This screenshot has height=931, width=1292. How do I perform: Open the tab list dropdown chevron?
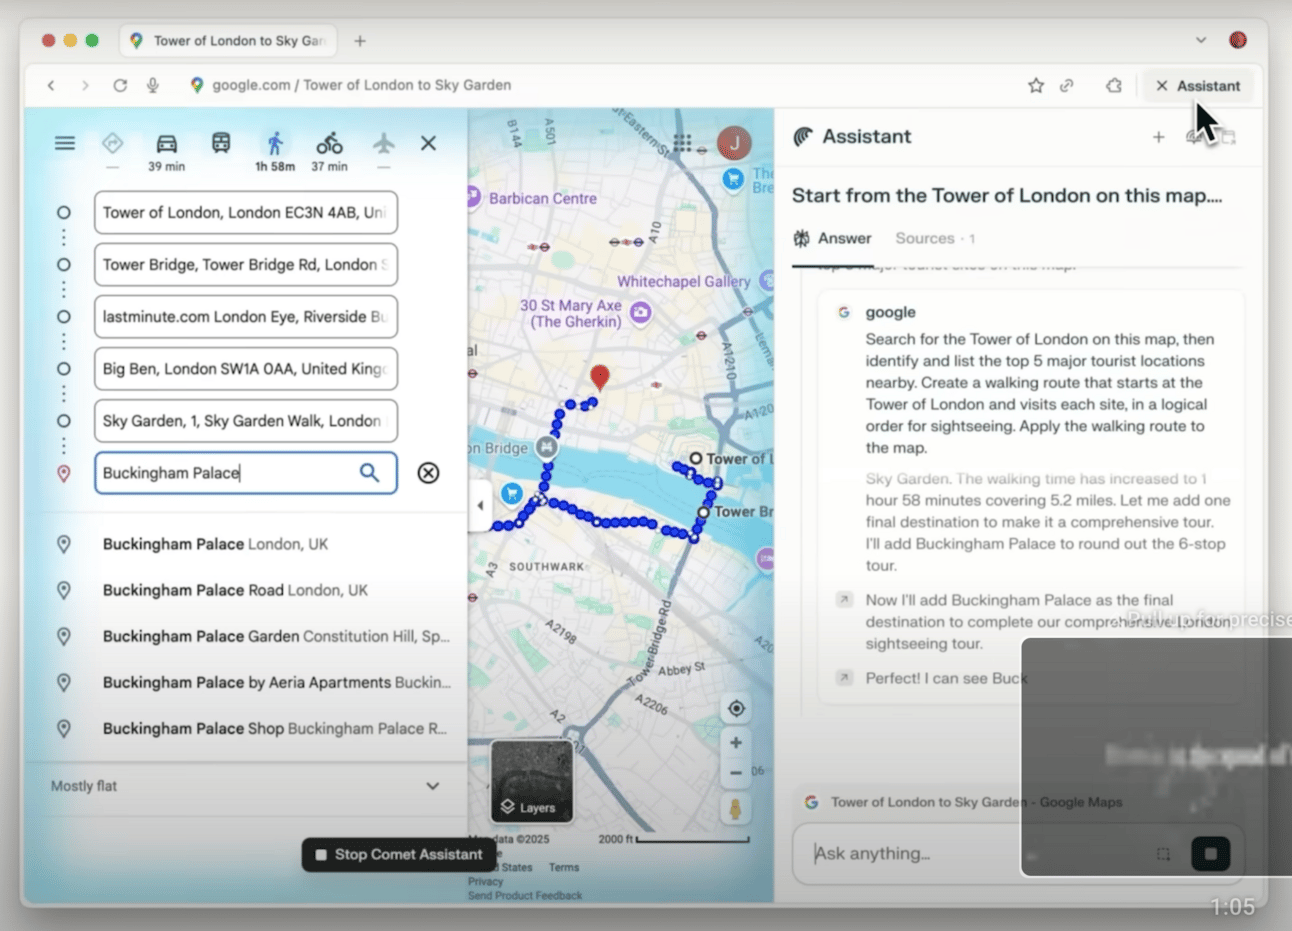point(1201,41)
